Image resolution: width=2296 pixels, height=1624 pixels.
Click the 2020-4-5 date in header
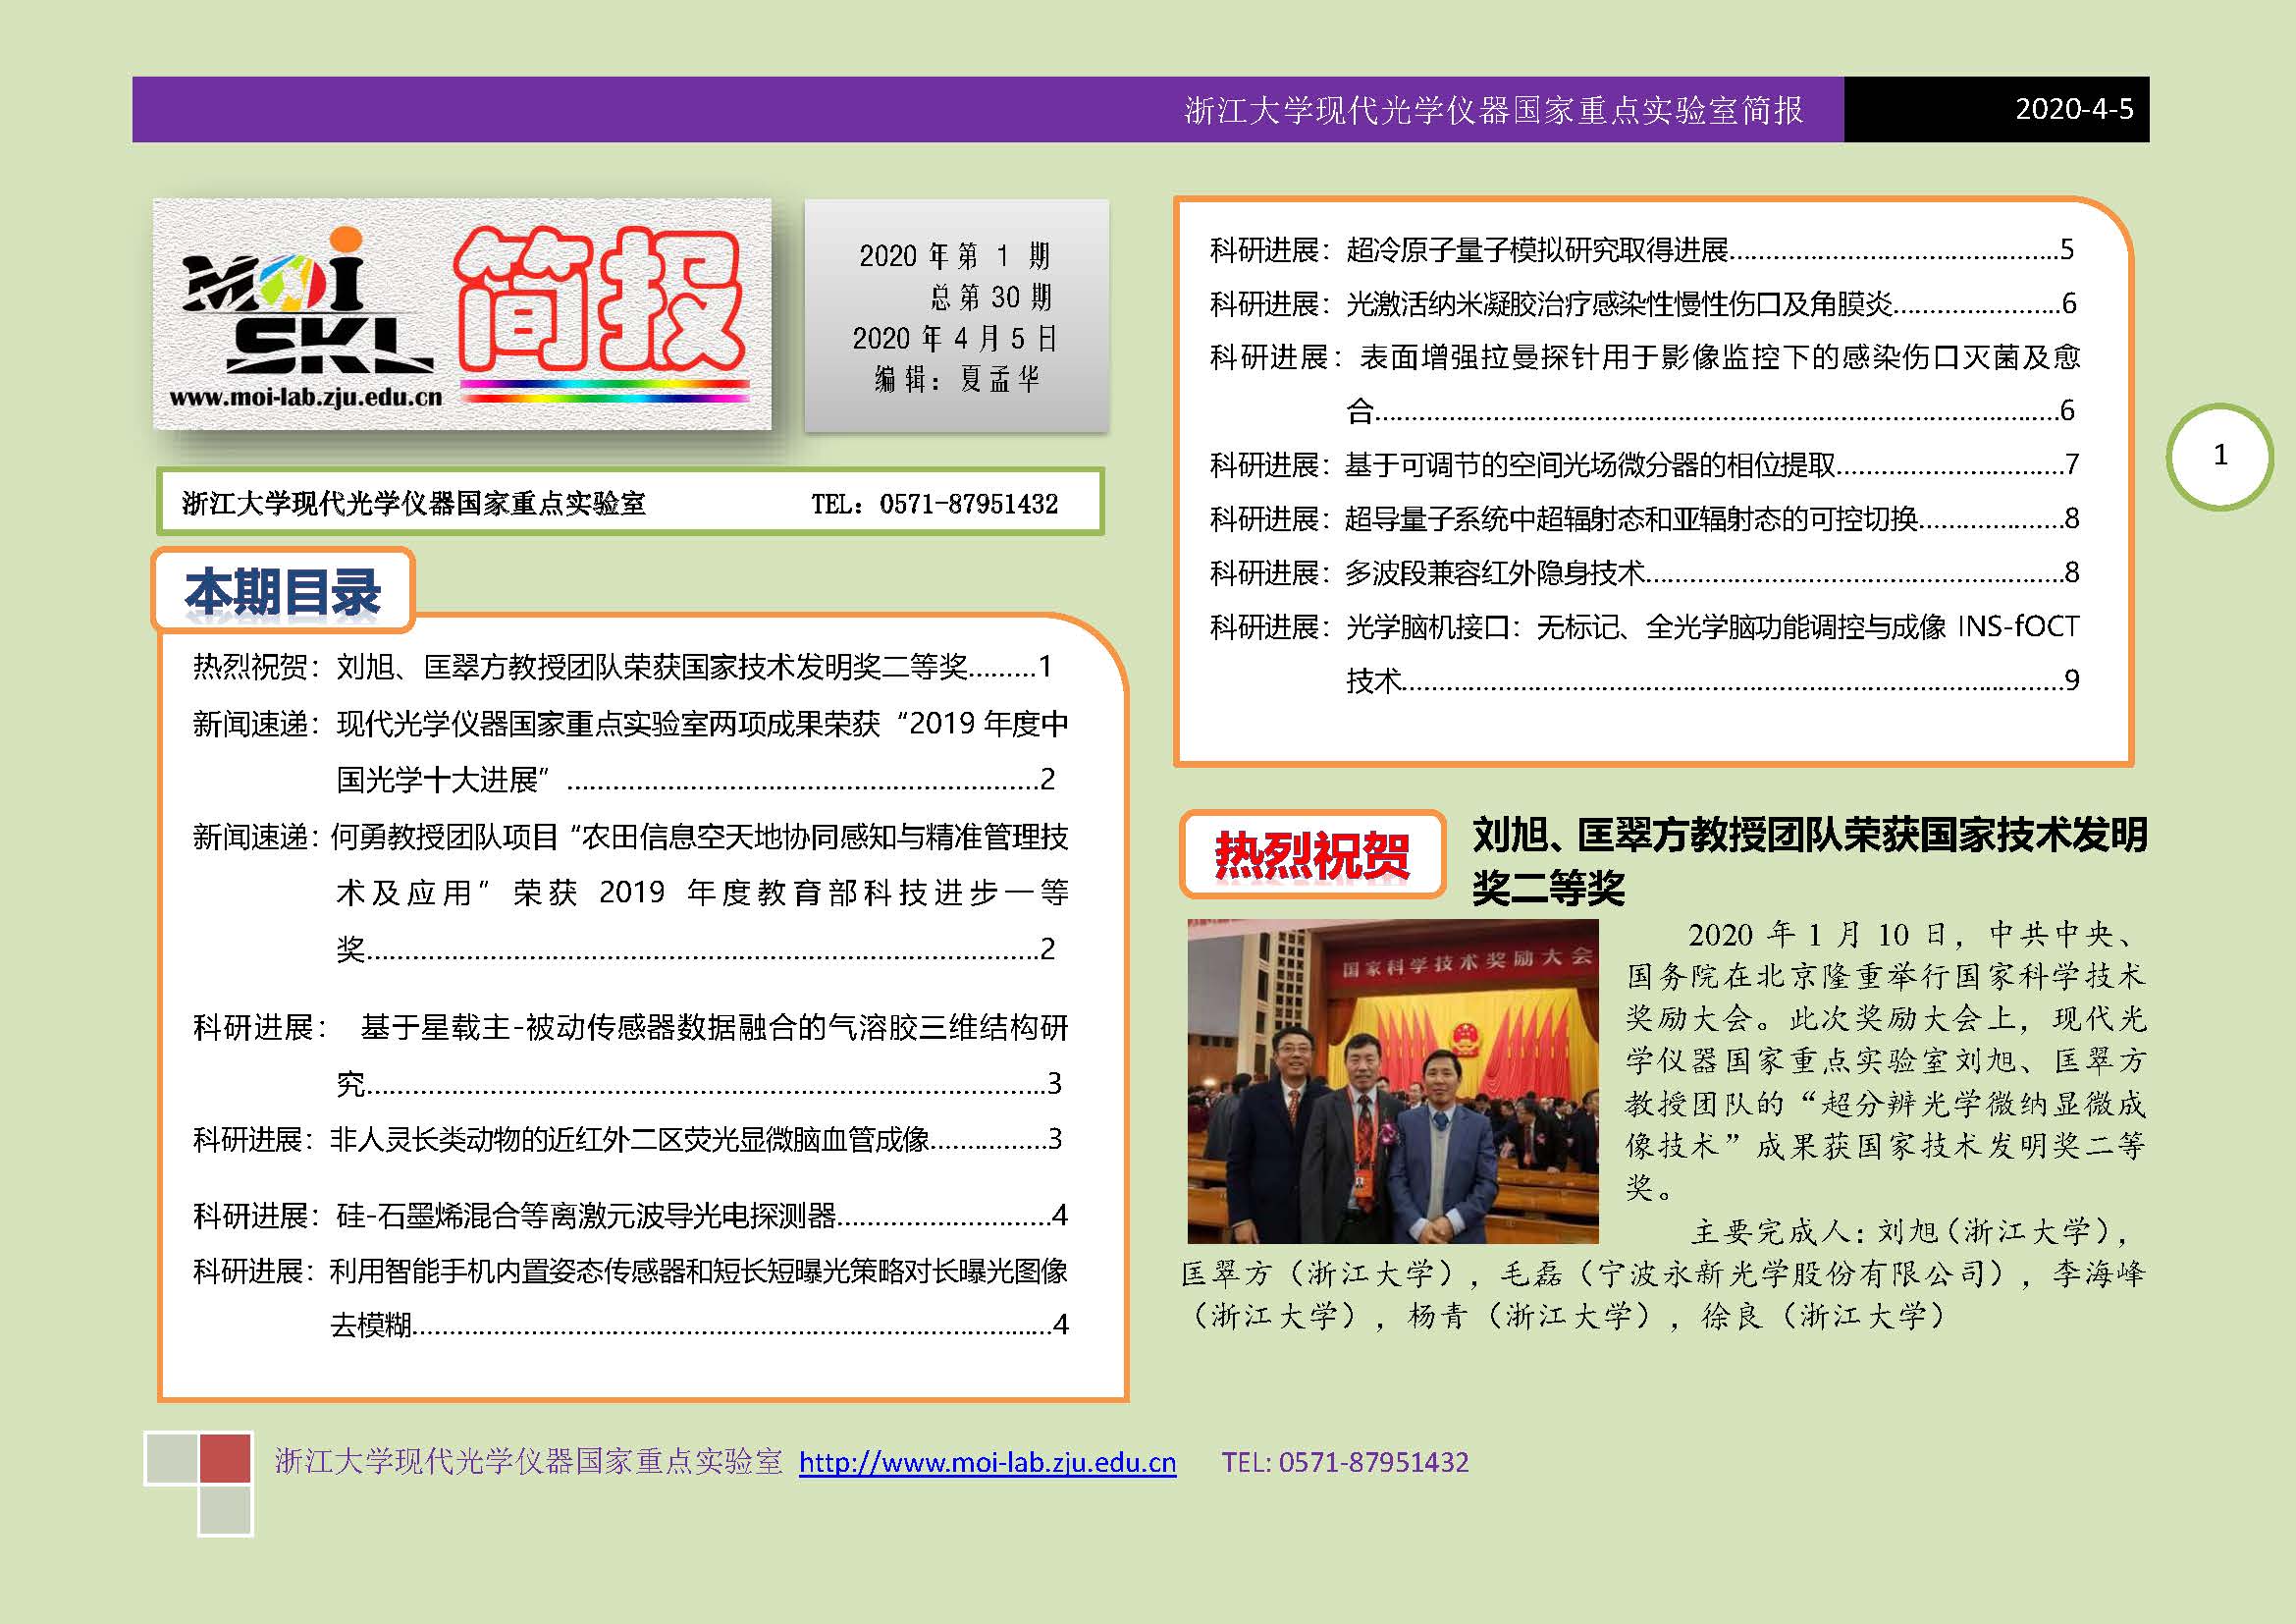pos(2074,109)
